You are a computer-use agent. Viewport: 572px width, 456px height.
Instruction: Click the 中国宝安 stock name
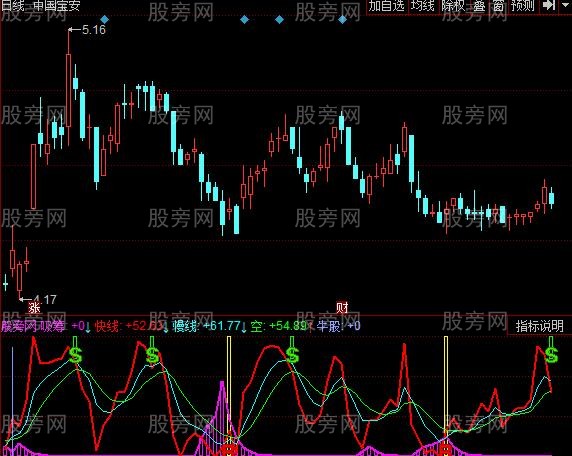click(57, 5)
